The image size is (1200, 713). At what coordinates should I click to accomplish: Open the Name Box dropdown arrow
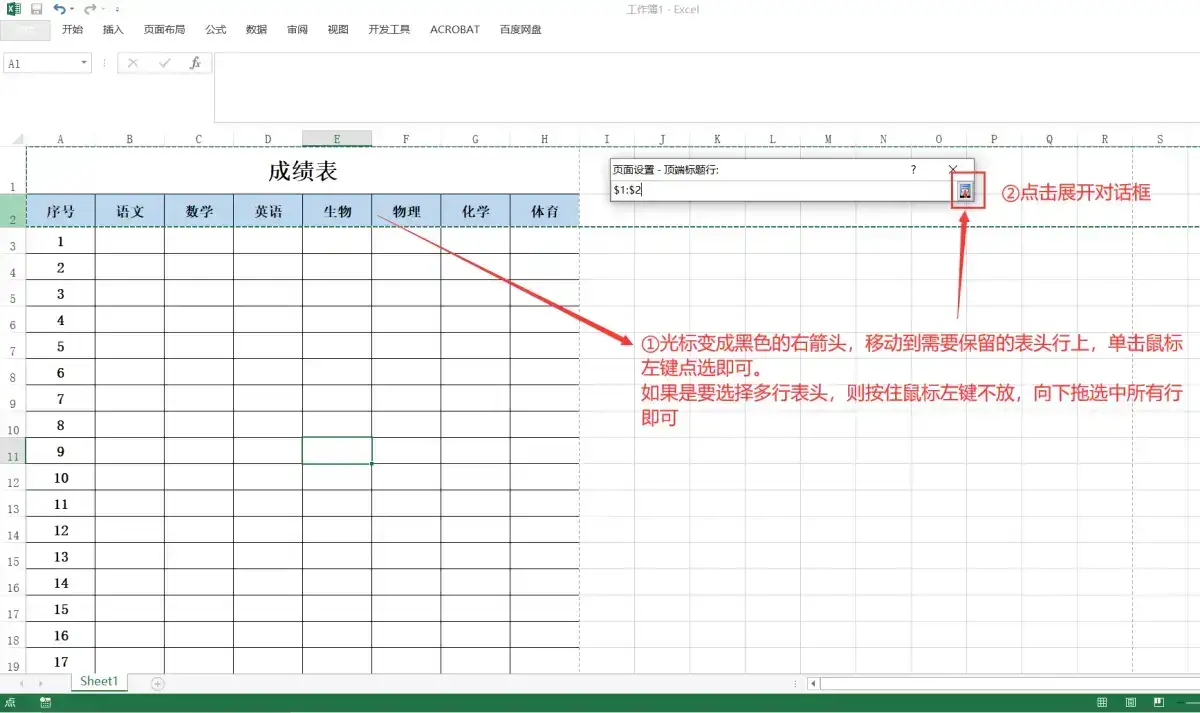click(85, 62)
